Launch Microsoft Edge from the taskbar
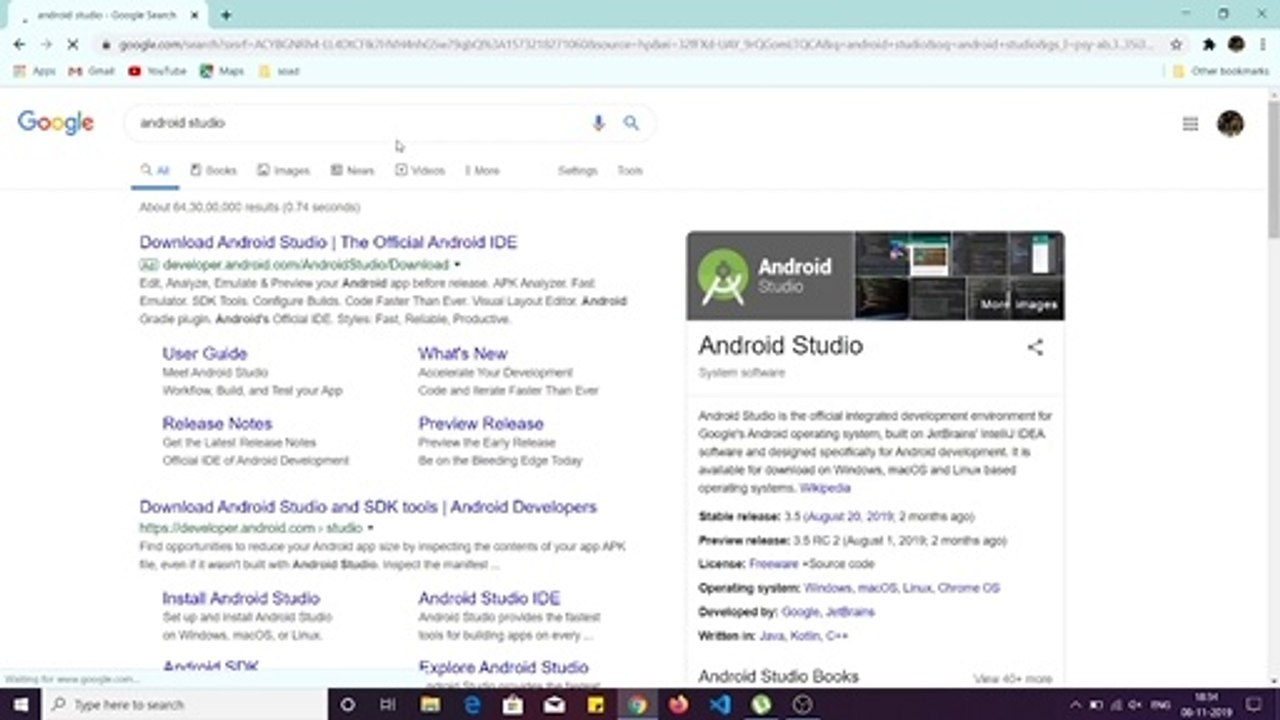This screenshot has height=720, width=1280. click(472, 704)
